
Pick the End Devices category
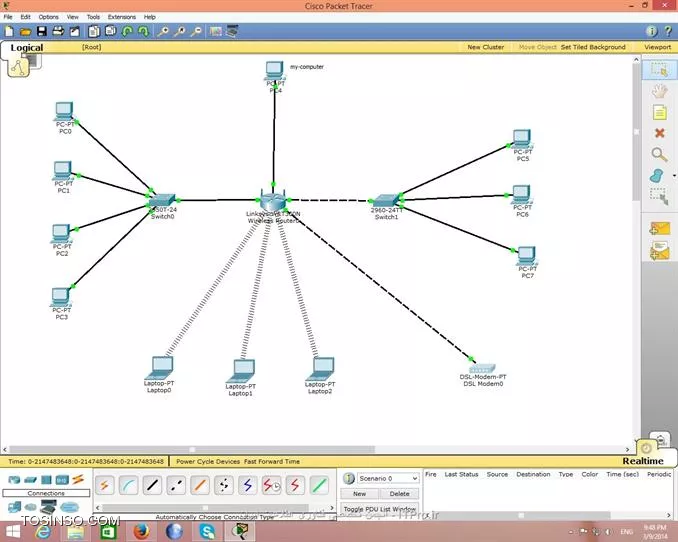click(x=14, y=507)
